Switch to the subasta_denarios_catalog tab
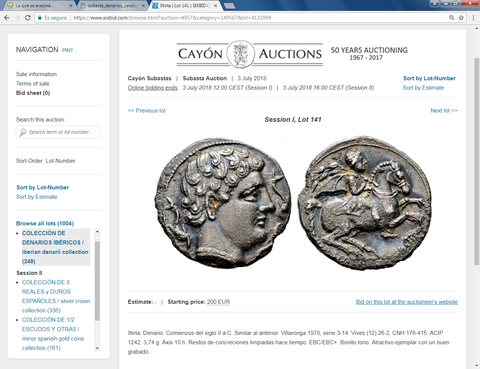The image size is (480, 369). coord(112,6)
